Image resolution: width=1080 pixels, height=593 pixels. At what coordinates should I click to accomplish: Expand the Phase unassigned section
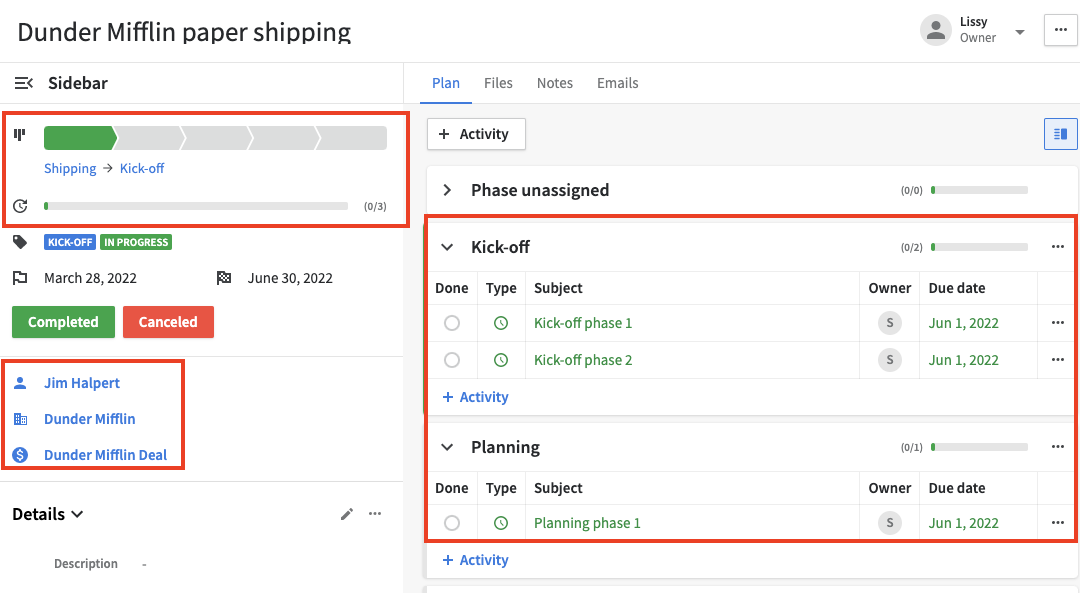click(x=445, y=190)
